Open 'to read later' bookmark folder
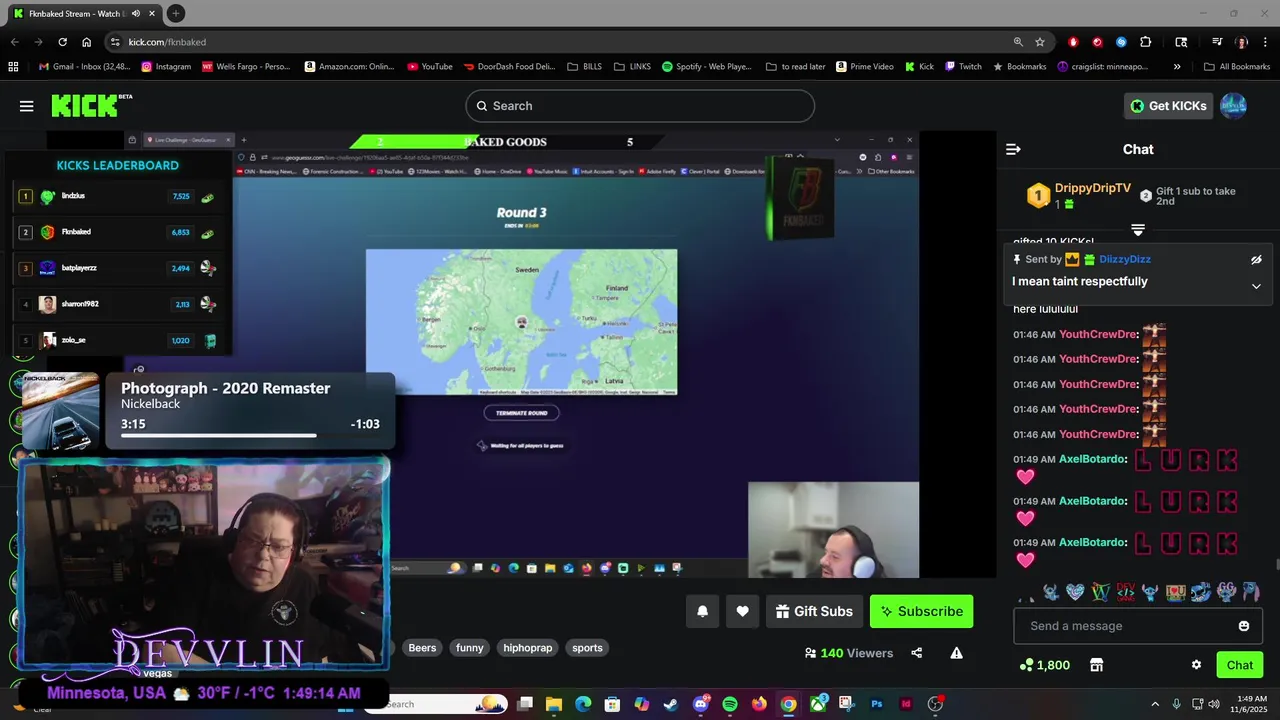The height and width of the screenshot is (720, 1280). [796, 67]
